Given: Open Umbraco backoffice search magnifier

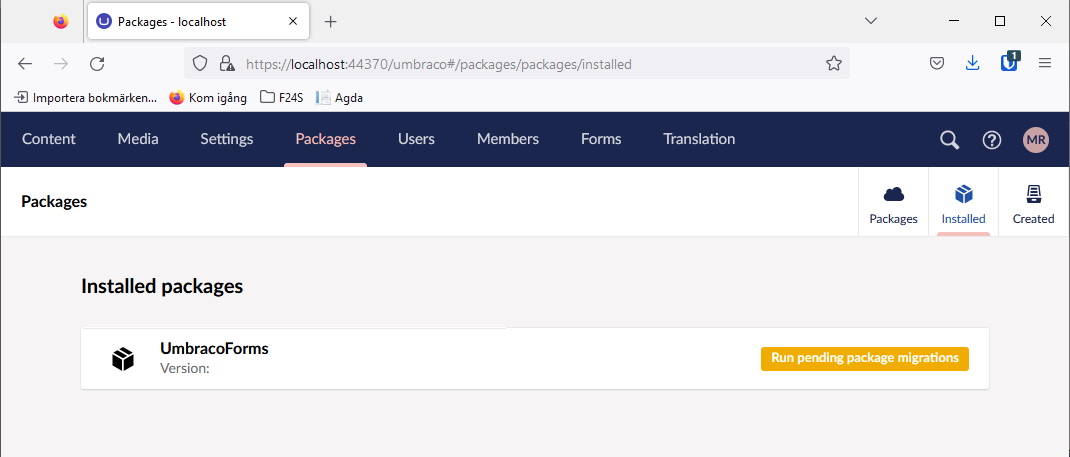Looking at the screenshot, I should click(949, 140).
